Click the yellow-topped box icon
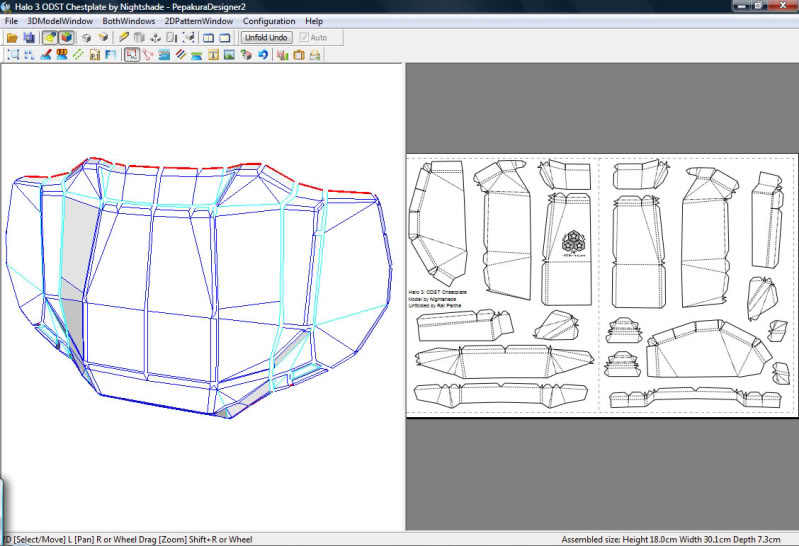This screenshot has width=799, height=546. pyautogui.click(x=103, y=37)
